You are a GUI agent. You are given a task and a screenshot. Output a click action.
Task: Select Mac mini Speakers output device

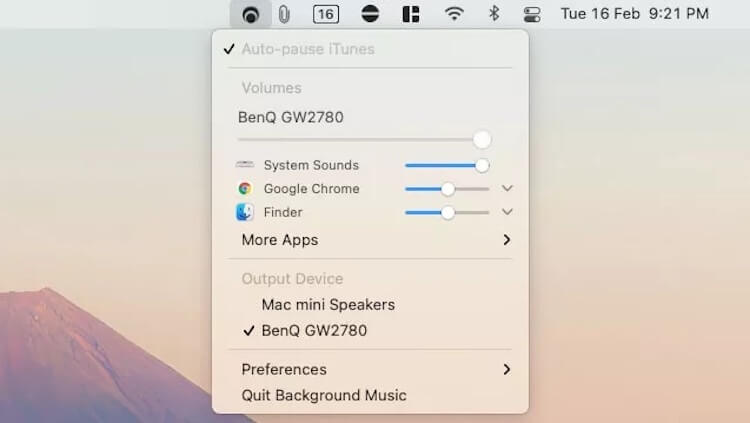pos(370,305)
